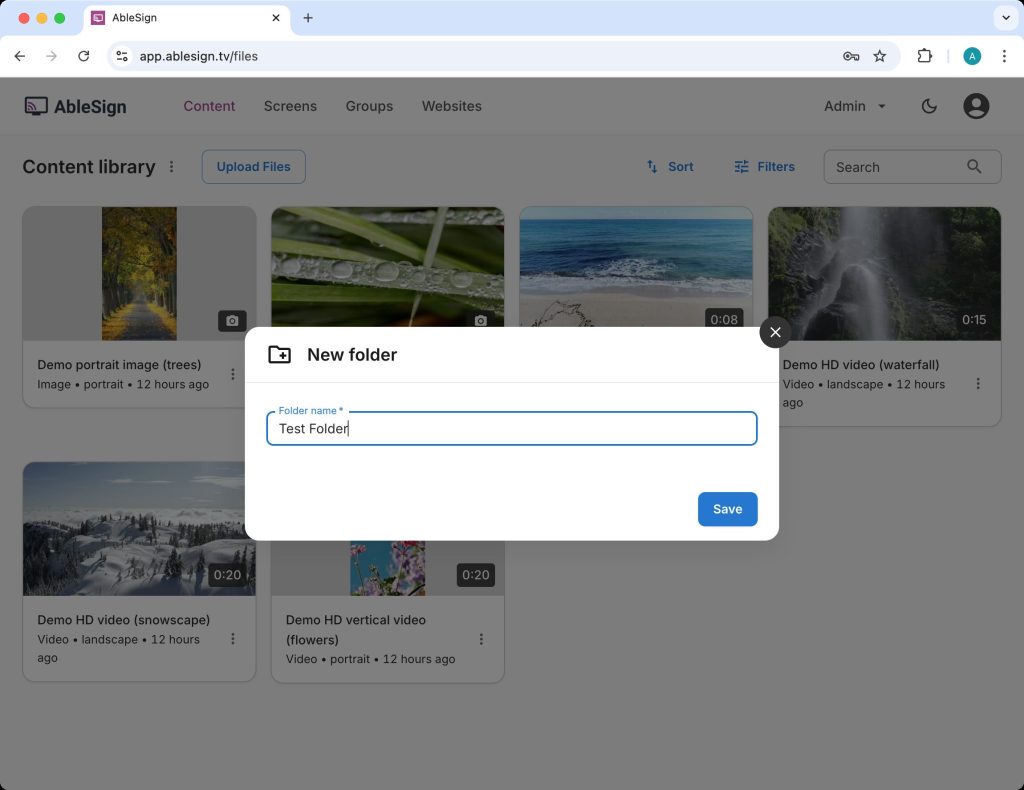Open the waterfall video thumbnail
This screenshot has width=1024, height=790.
[x=884, y=274]
